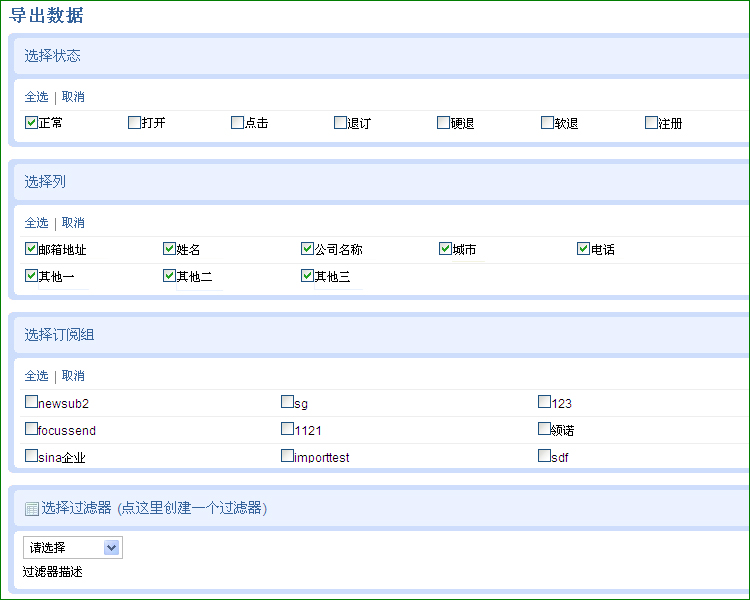
Task: Check the sina企业 group checkbox
Action: click(31, 456)
